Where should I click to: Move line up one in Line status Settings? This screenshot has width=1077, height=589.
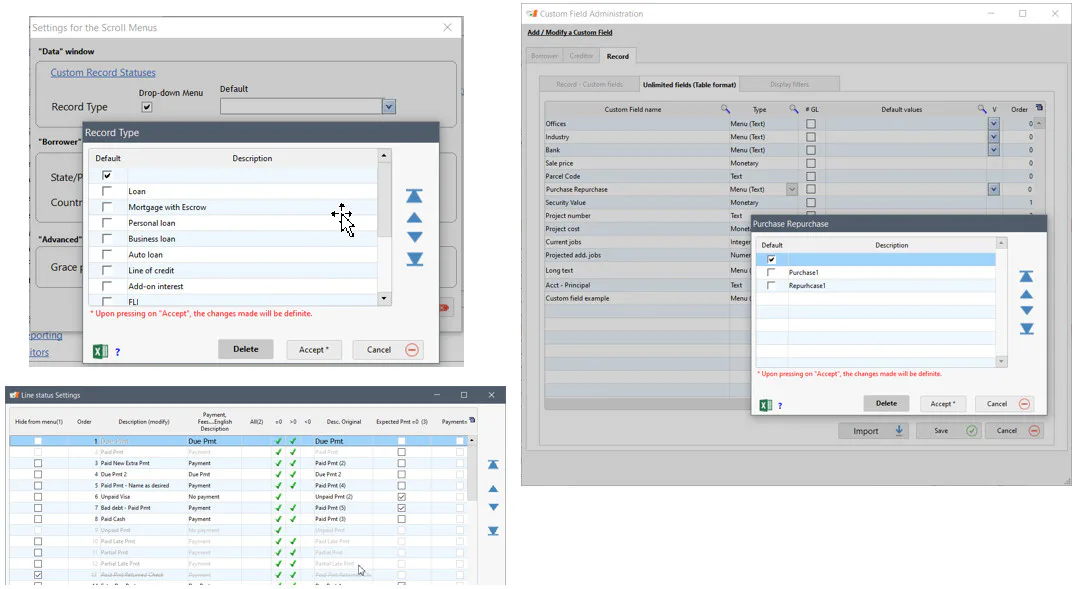(493, 489)
